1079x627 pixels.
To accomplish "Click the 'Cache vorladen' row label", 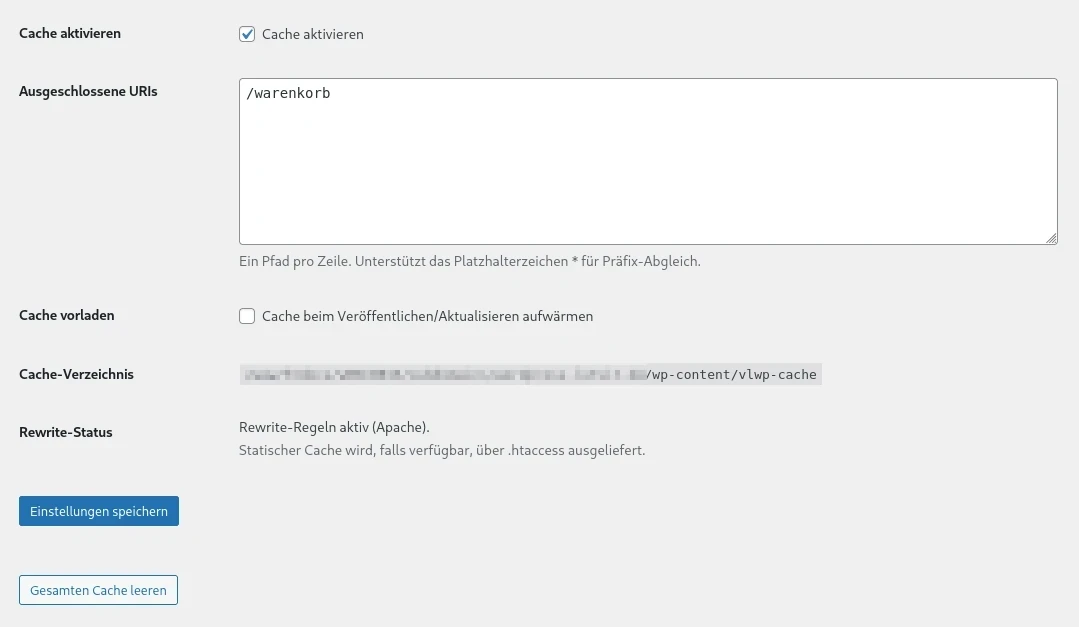I will point(66,315).
